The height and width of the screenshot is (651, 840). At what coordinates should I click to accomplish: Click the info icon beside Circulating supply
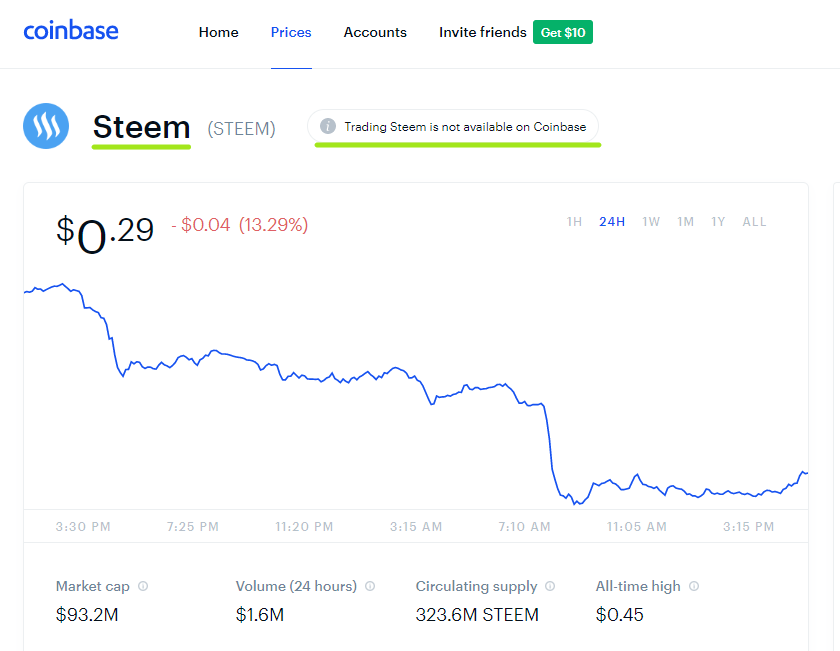550,586
